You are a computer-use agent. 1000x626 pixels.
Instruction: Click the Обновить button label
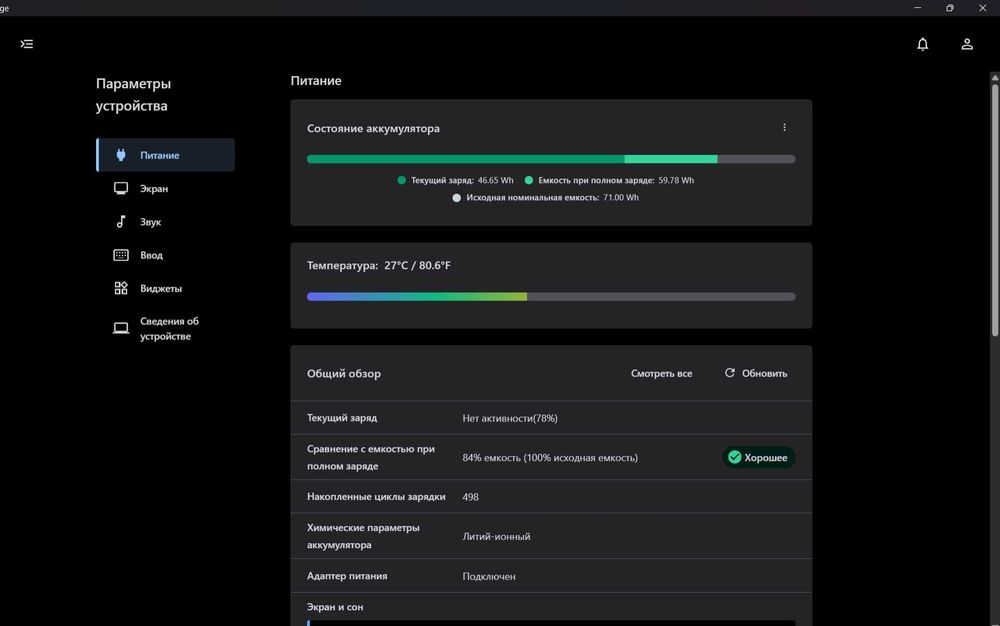[764, 373]
